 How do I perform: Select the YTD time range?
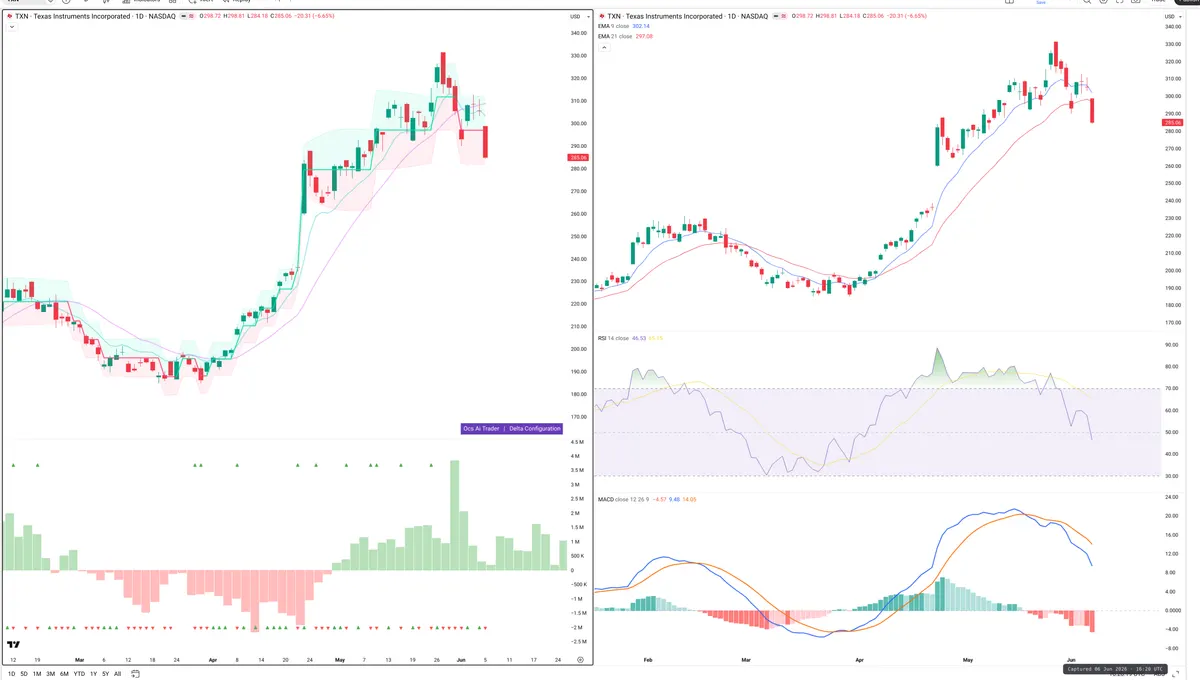coord(79,674)
